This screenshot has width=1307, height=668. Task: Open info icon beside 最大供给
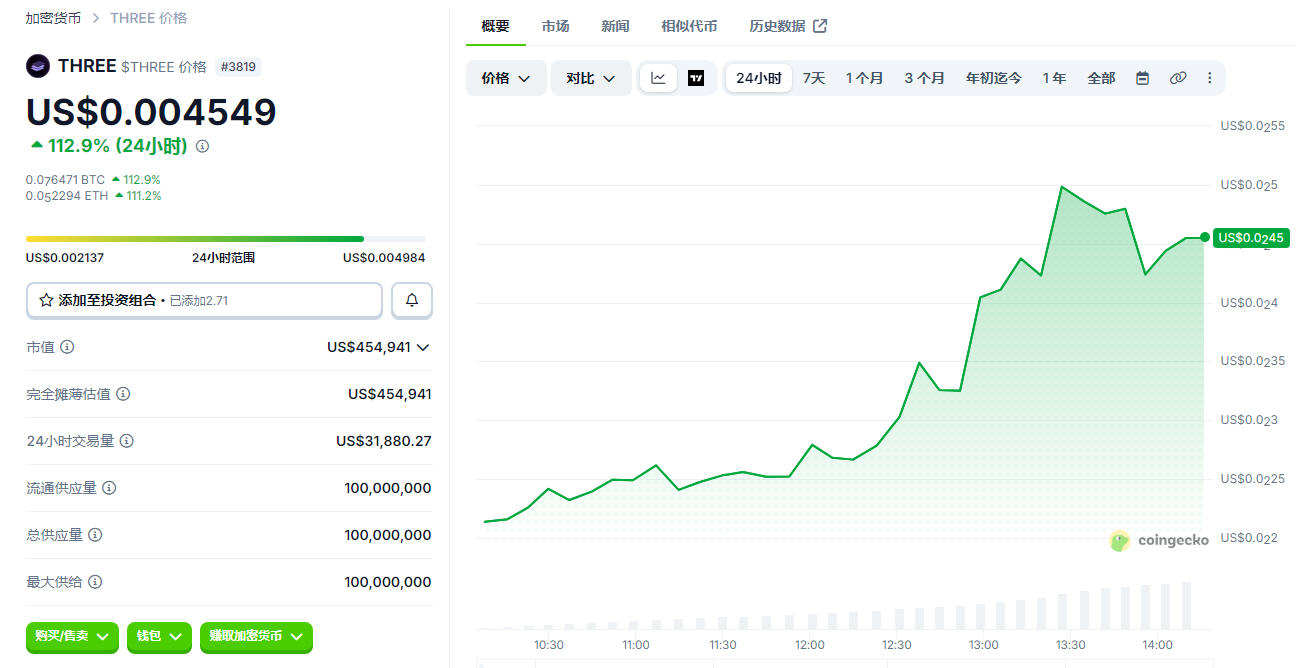(95, 582)
